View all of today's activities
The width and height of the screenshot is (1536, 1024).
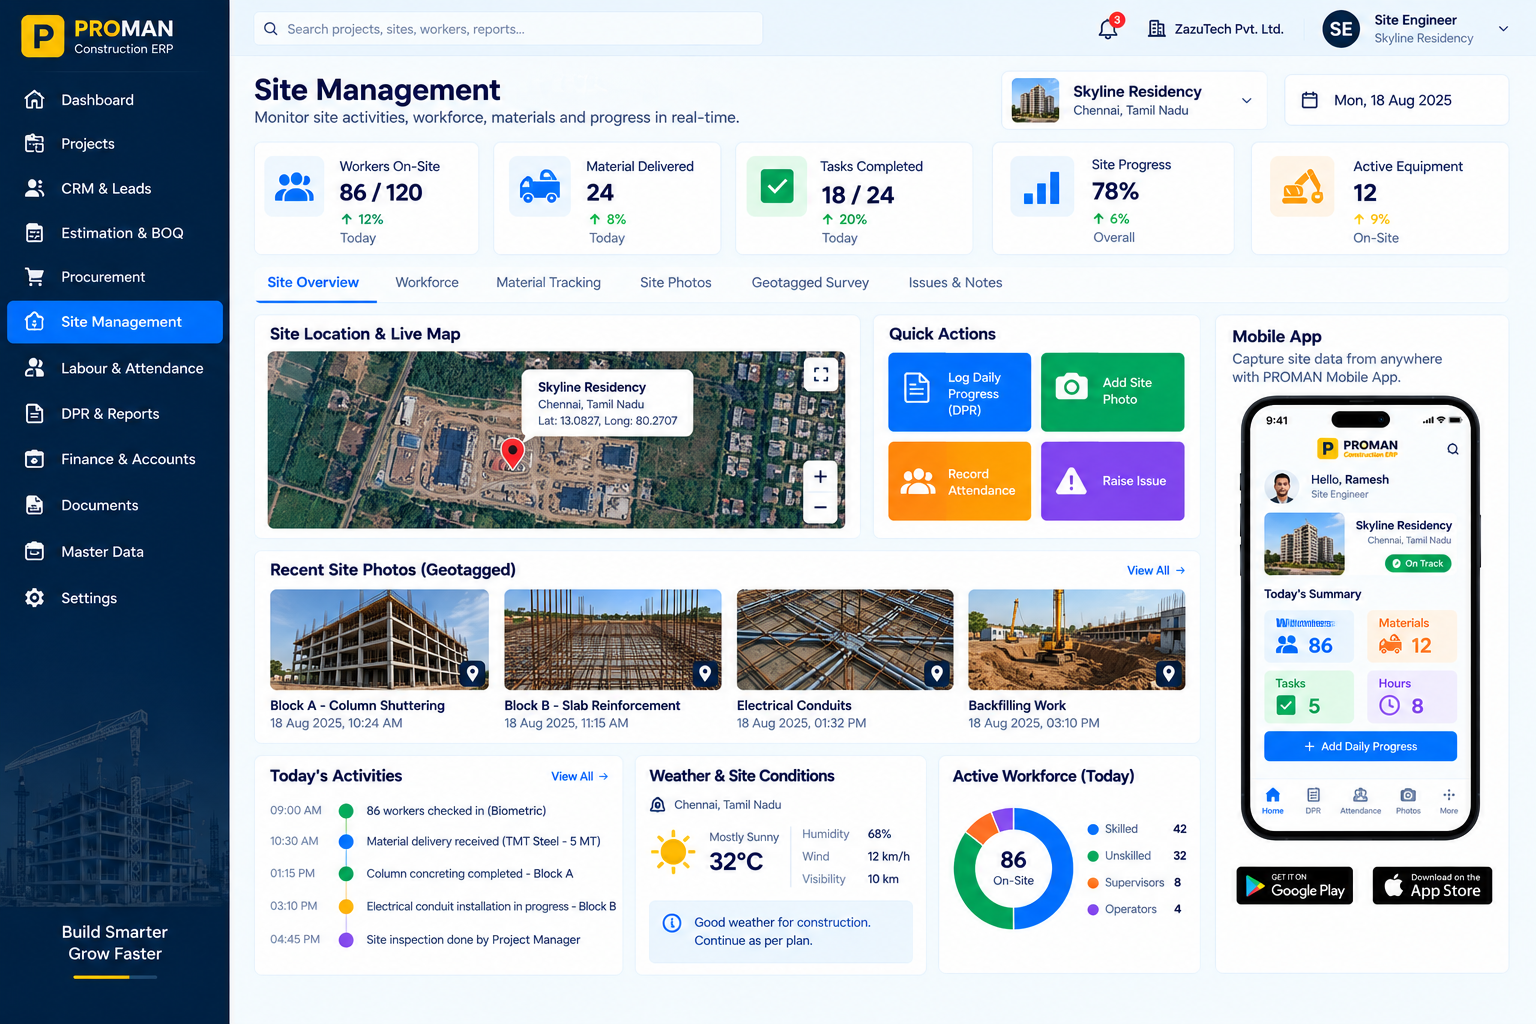[x=579, y=776]
